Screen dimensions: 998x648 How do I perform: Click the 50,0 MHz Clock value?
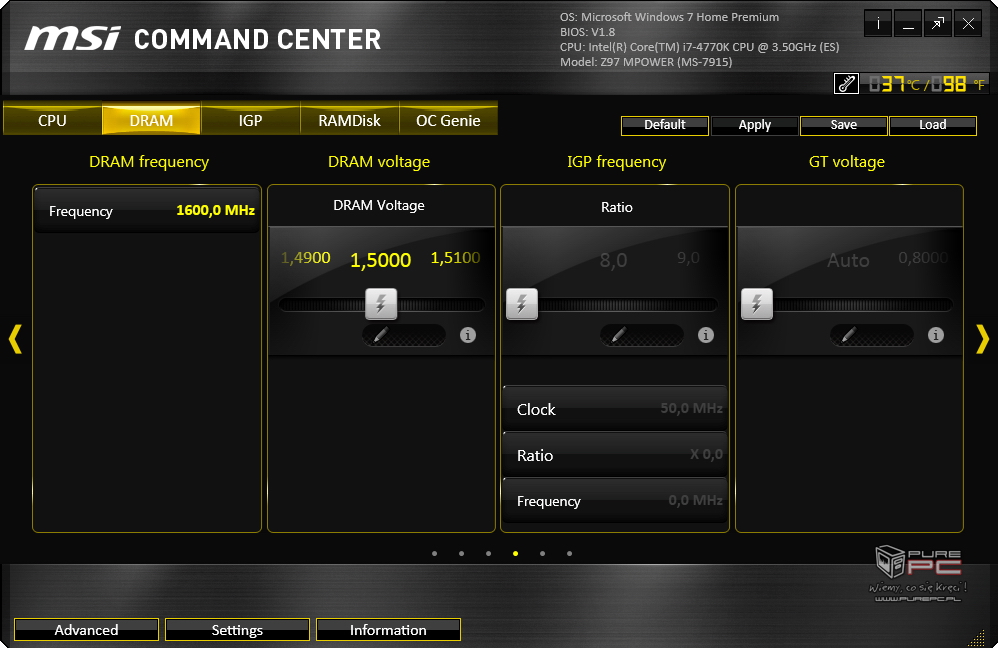691,408
